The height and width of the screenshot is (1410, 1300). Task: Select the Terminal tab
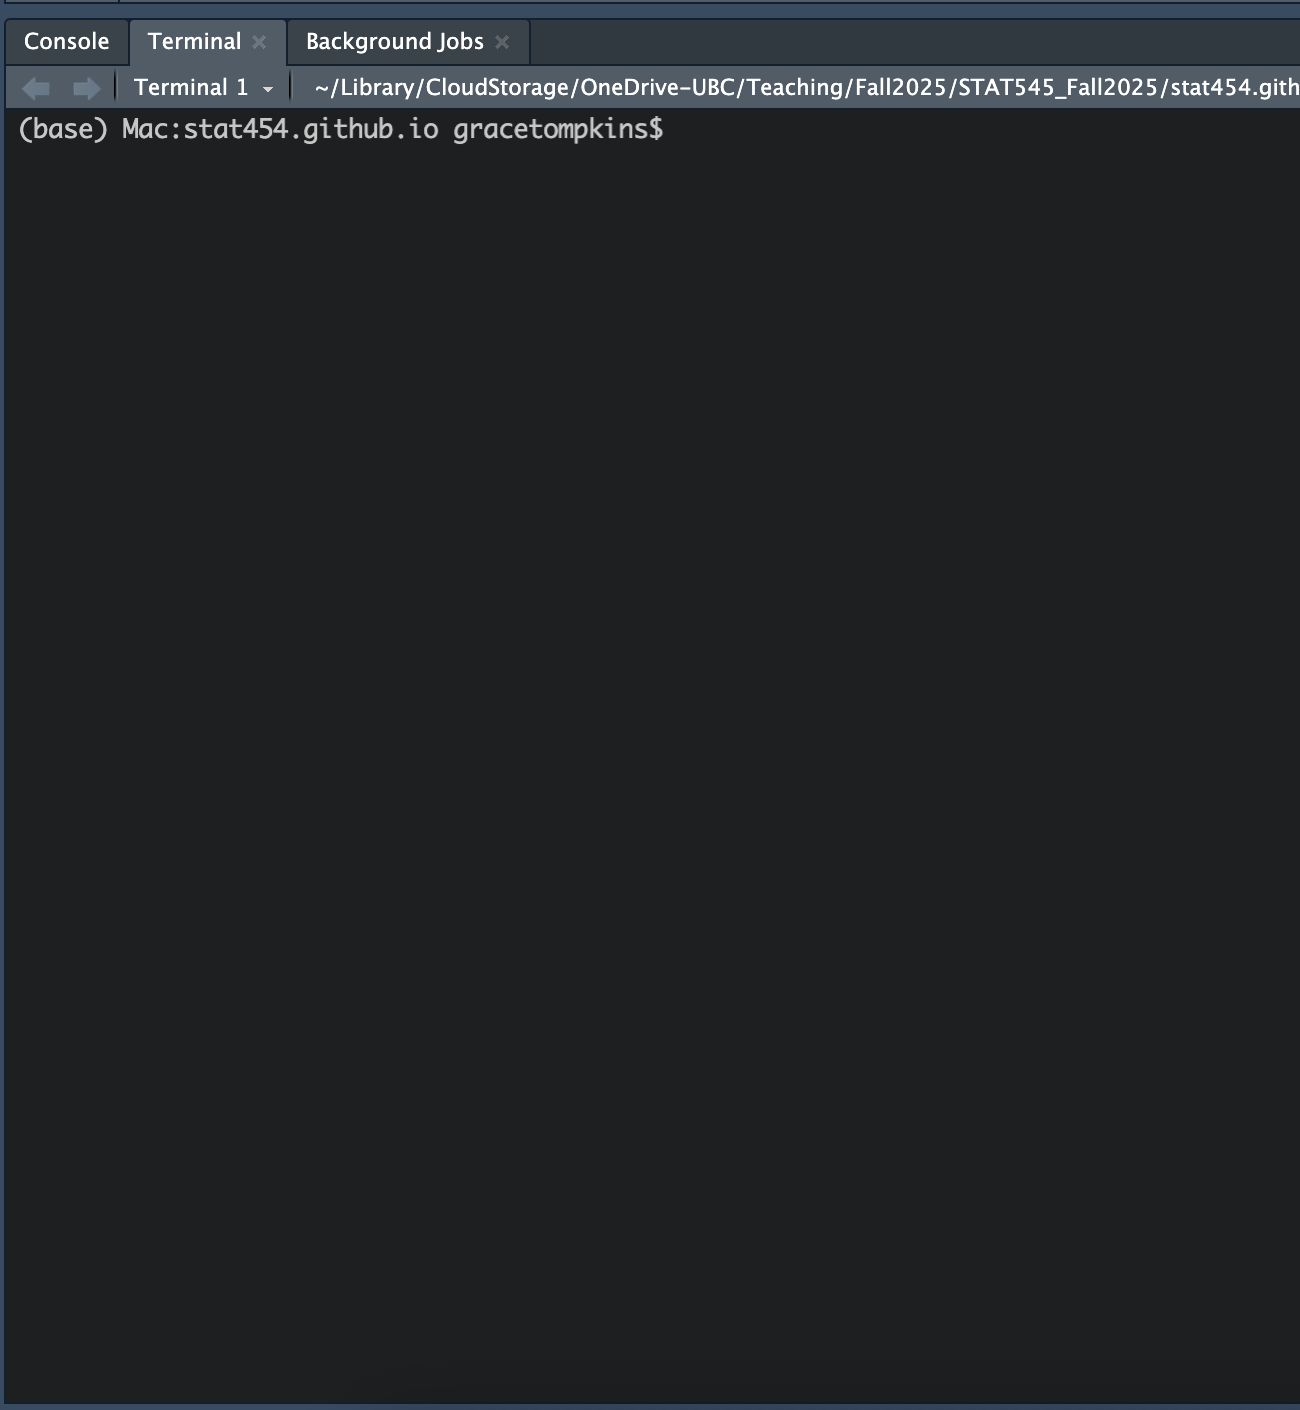tap(194, 42)
